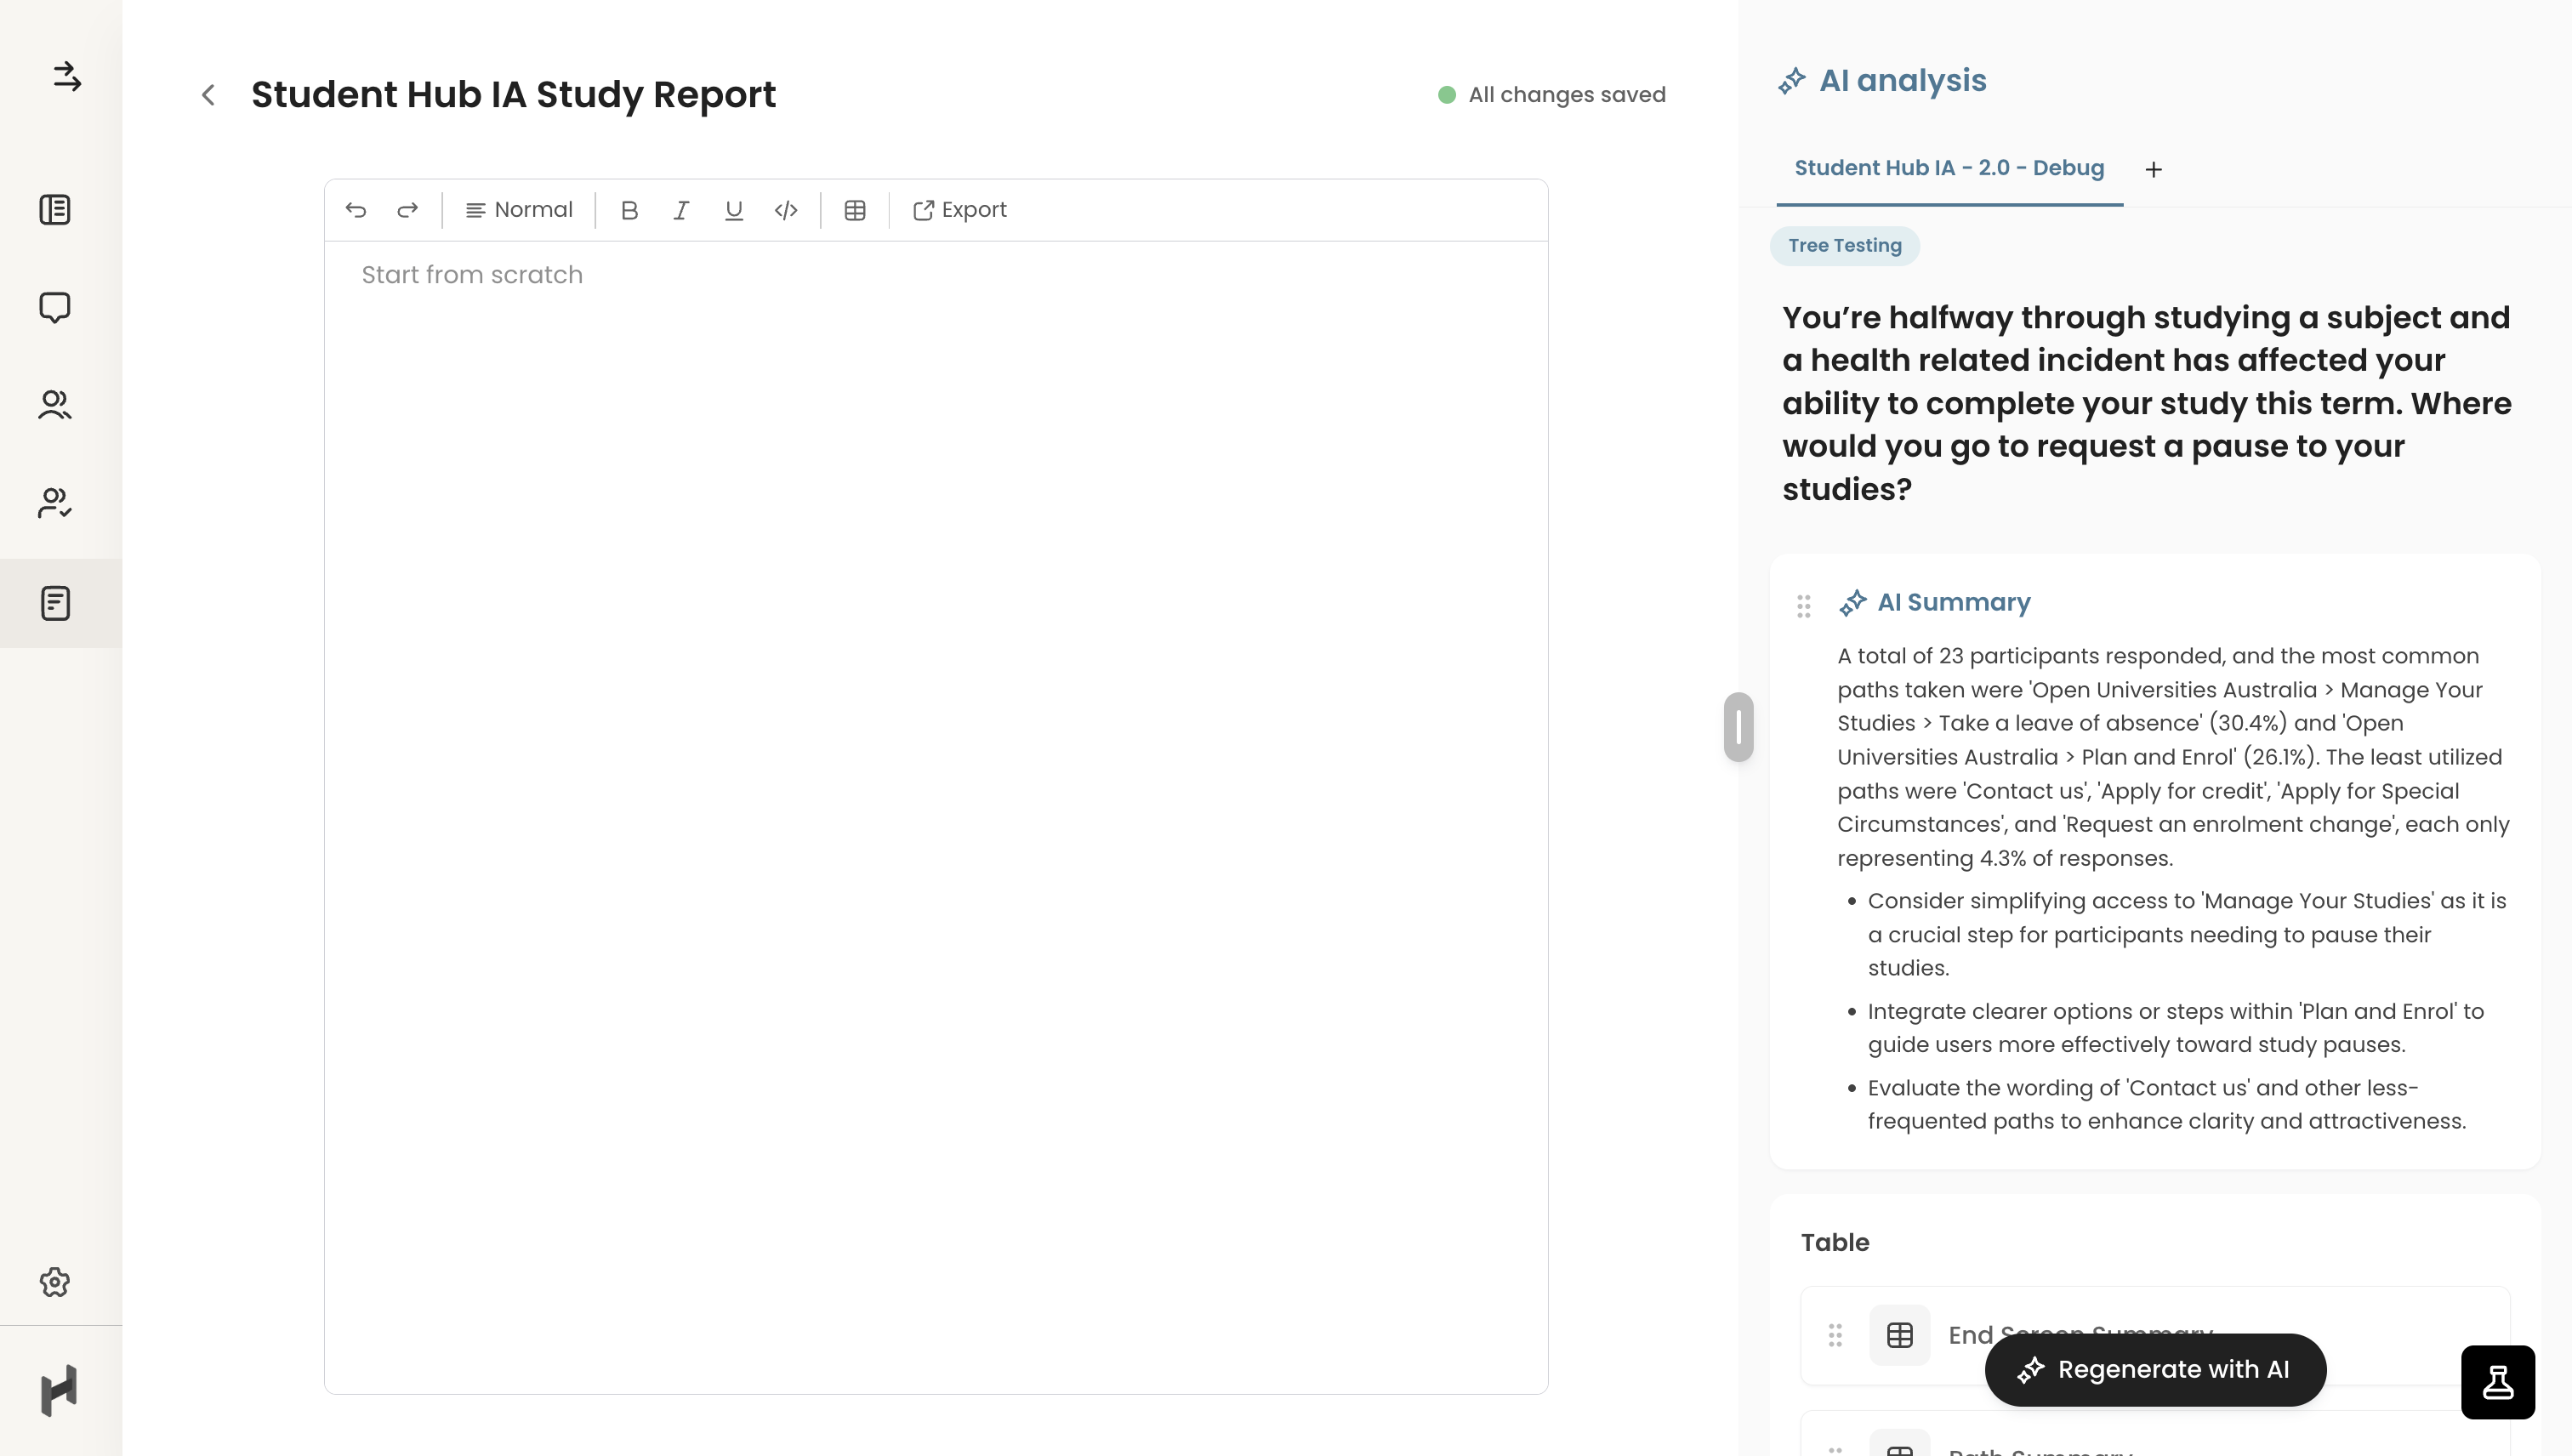The height and width of the screenshot is (1456, 2572).
Task: Click the Table section heading
Action: click(x=1834, y=1242)
